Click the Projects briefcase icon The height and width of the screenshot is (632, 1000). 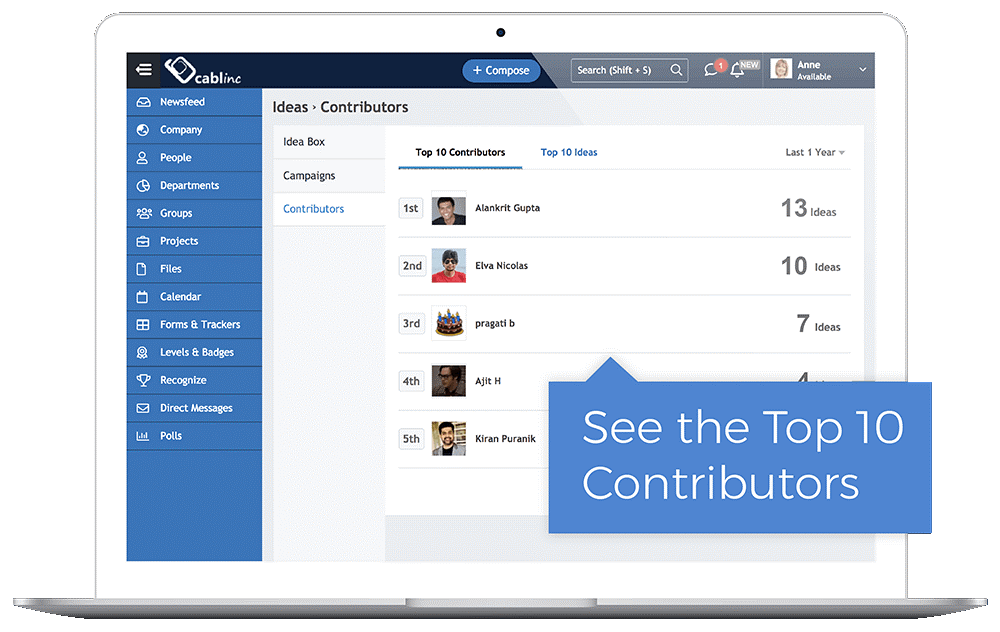(x=143, y=241)
